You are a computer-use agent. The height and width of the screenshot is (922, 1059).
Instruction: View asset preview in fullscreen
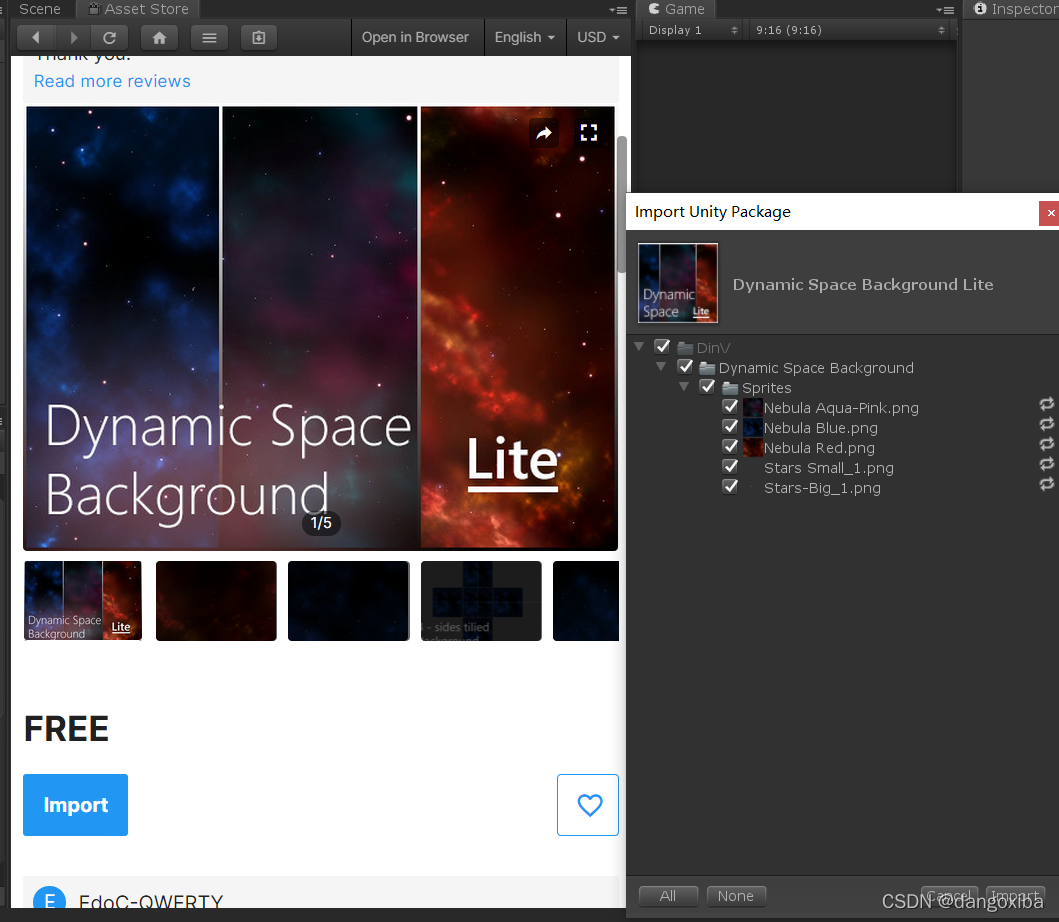(589, 132)
